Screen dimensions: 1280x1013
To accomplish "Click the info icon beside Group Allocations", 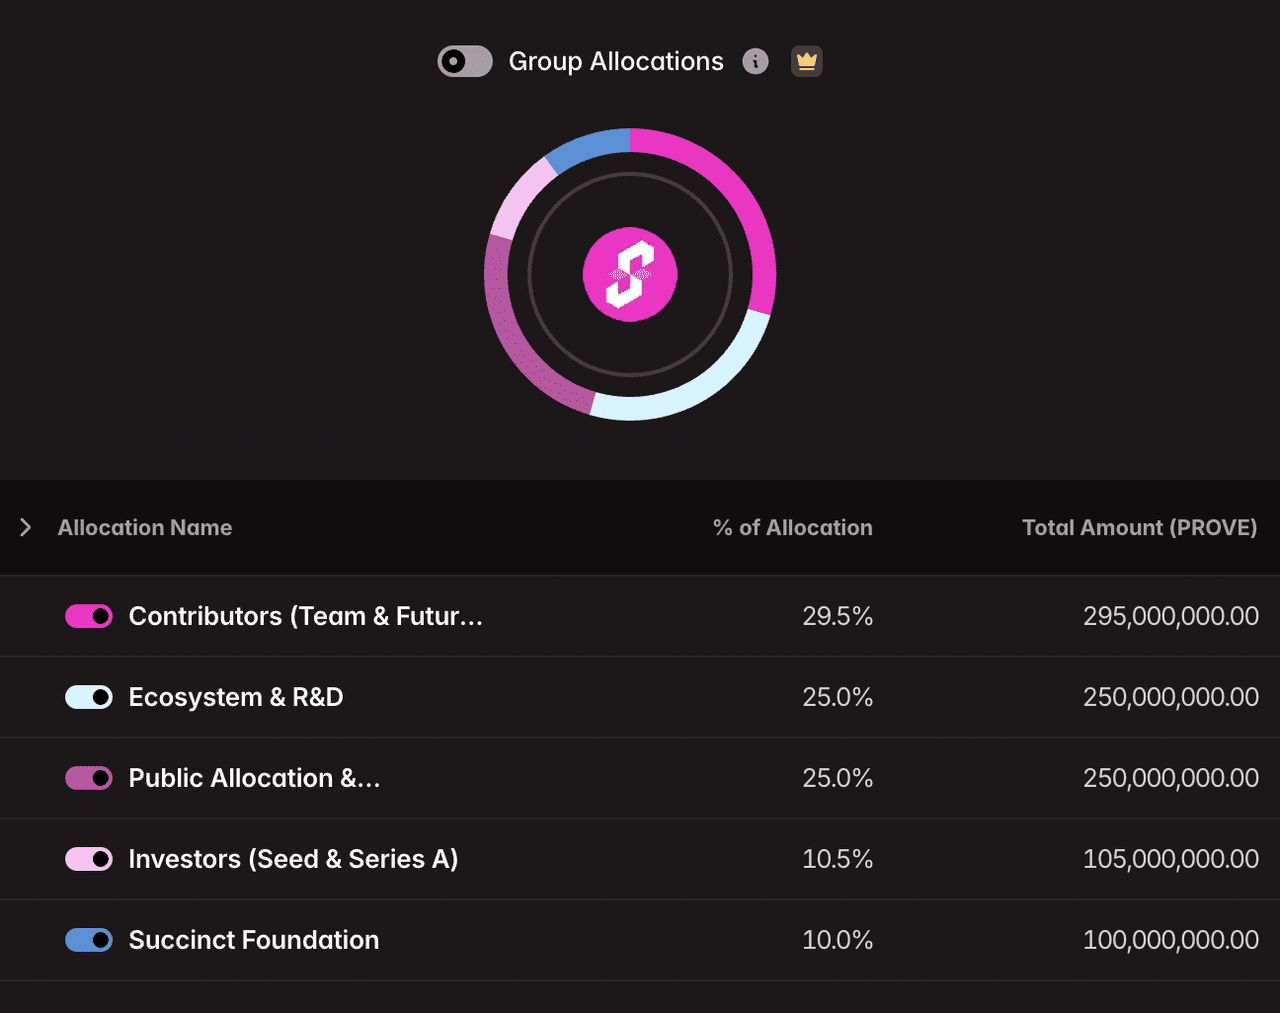I will tap(755, 61).
